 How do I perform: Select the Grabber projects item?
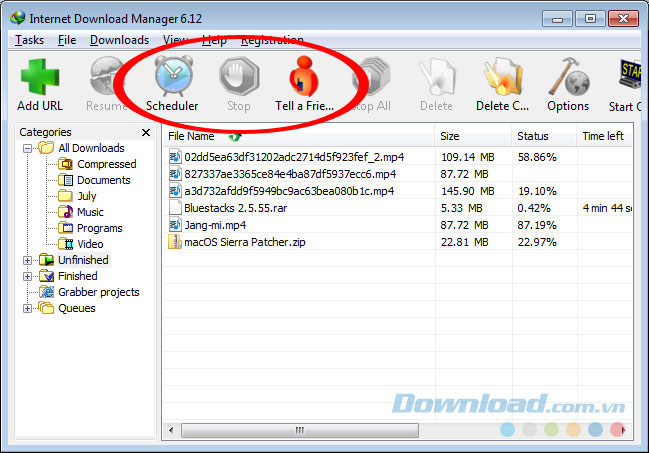(x=99, y=292)
